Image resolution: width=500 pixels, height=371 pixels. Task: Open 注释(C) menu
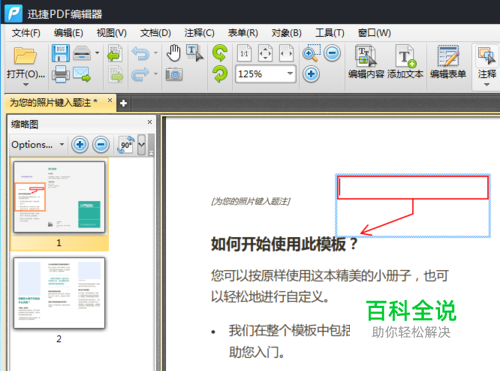[x=199, y=33]
